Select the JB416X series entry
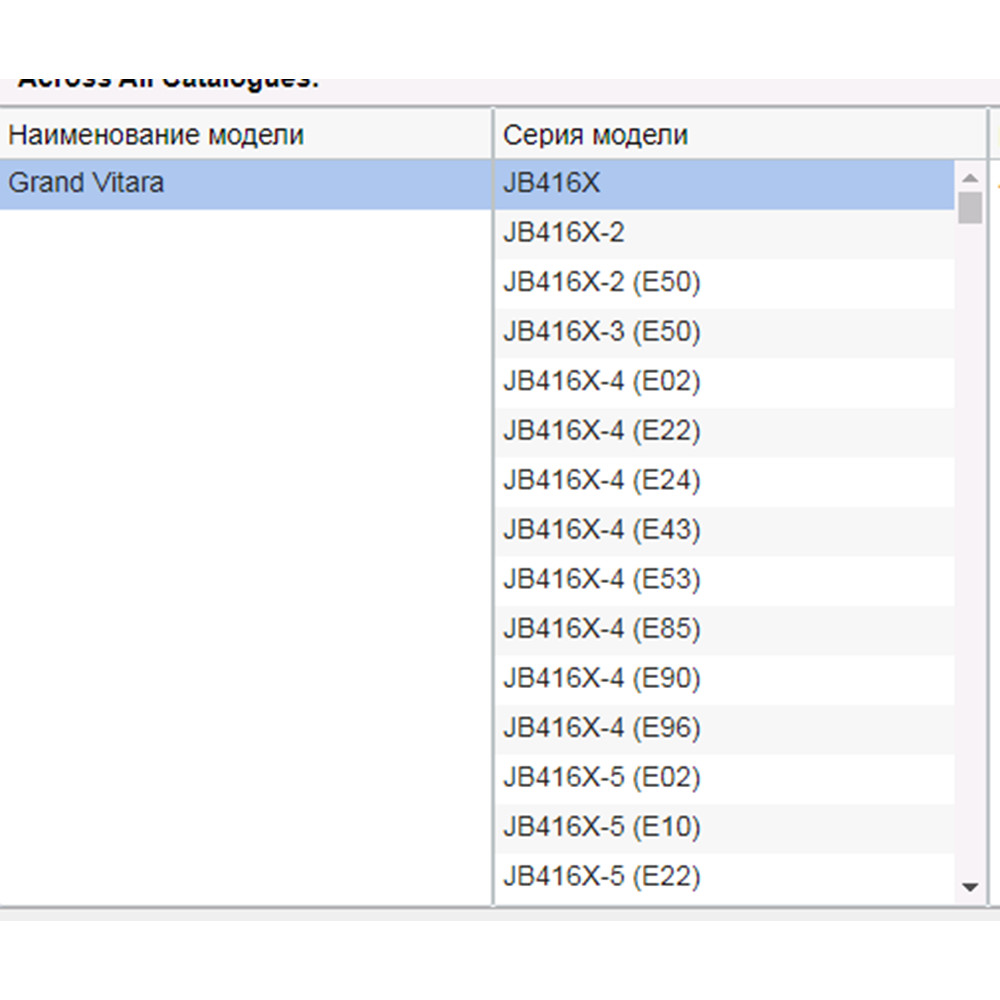This screenshot has height=1000, width=1000. coord(552,184)
